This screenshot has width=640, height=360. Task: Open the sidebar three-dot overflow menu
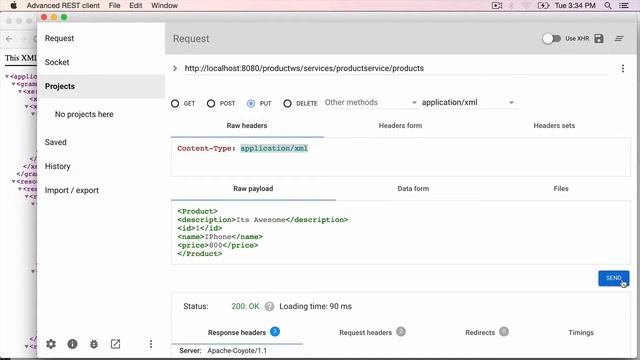(151, 344)
